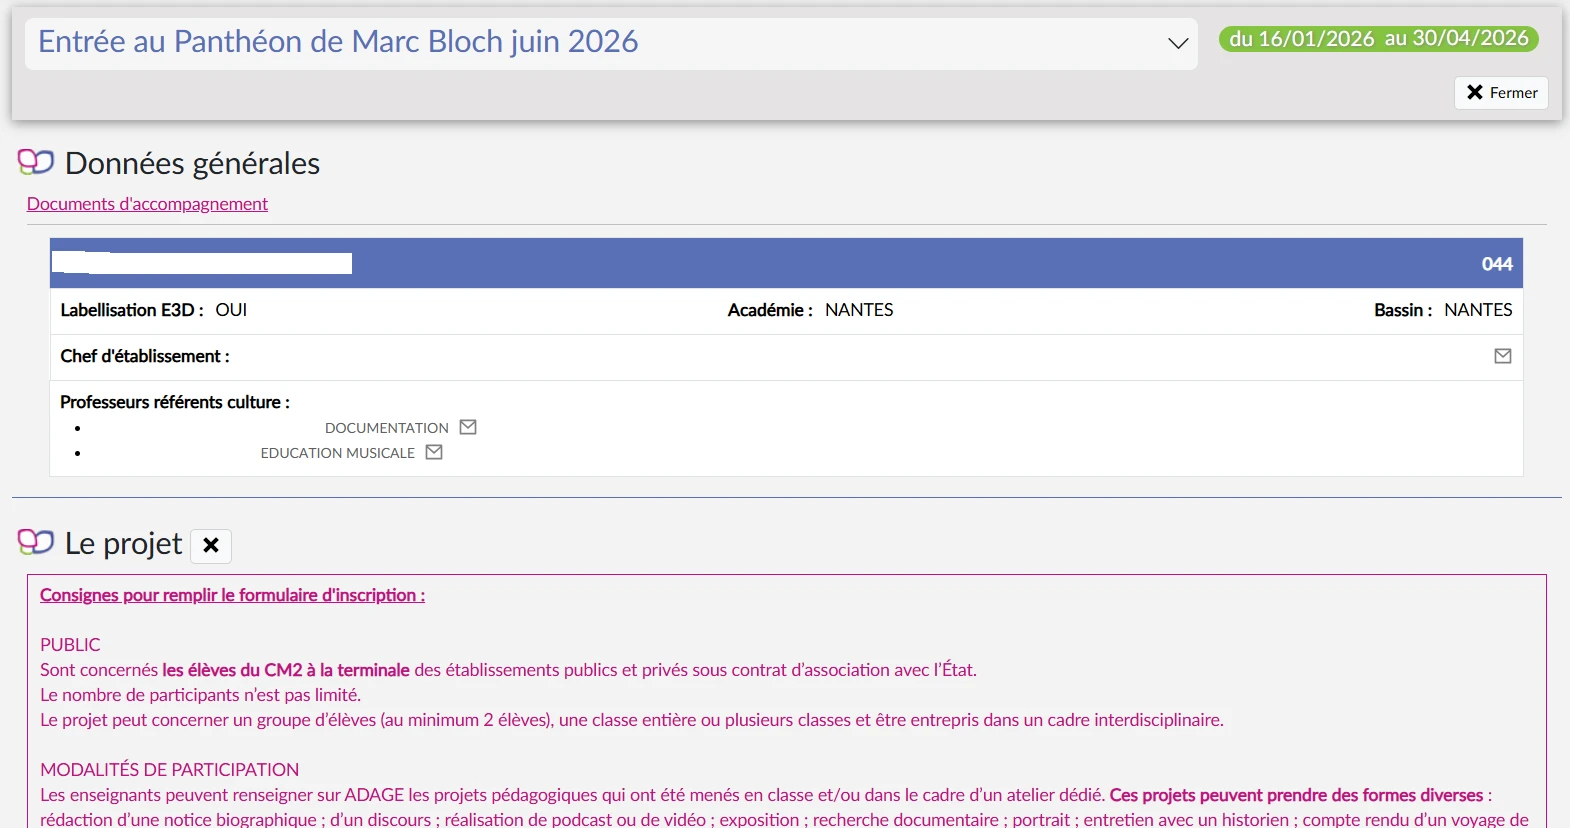Screen dimensions: 1570x828
Task: Click the MODALITÉS DE PARTICIPATION heading
Action: click(x=169, y=770)
